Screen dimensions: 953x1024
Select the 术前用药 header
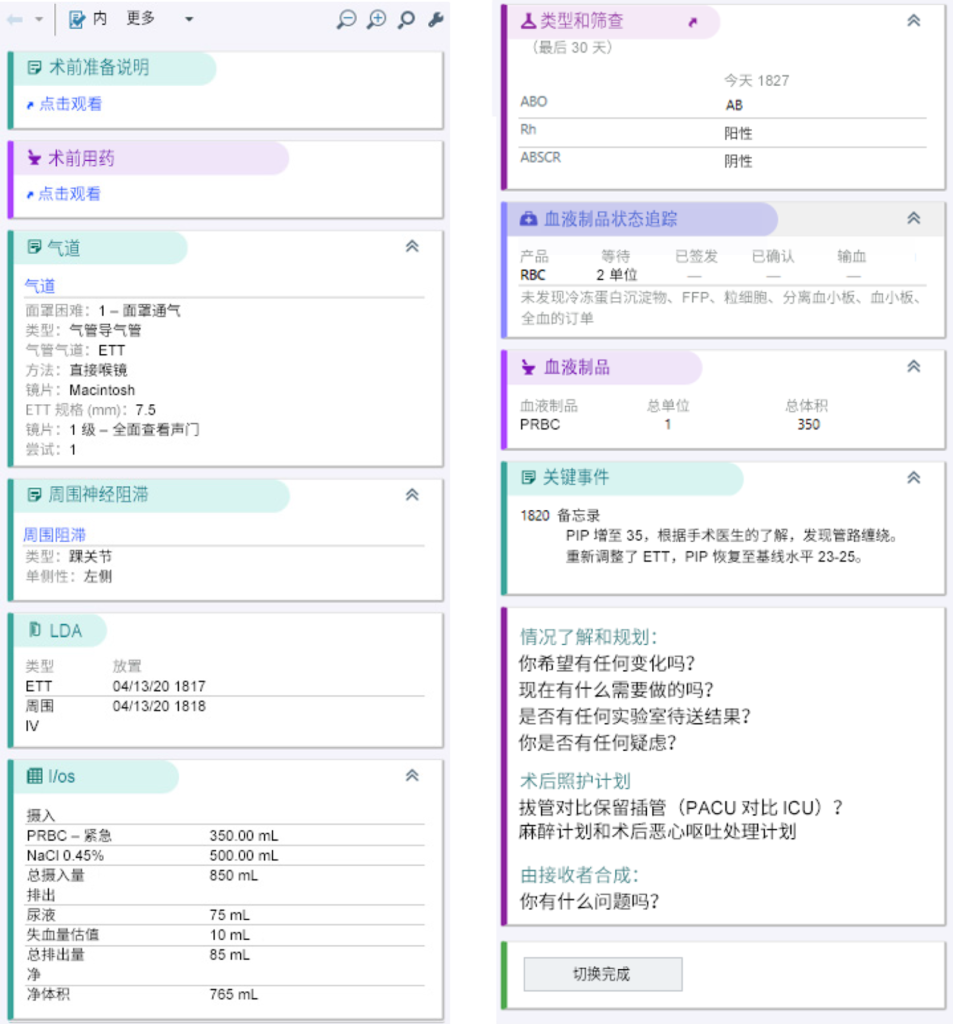pos(81,157)
